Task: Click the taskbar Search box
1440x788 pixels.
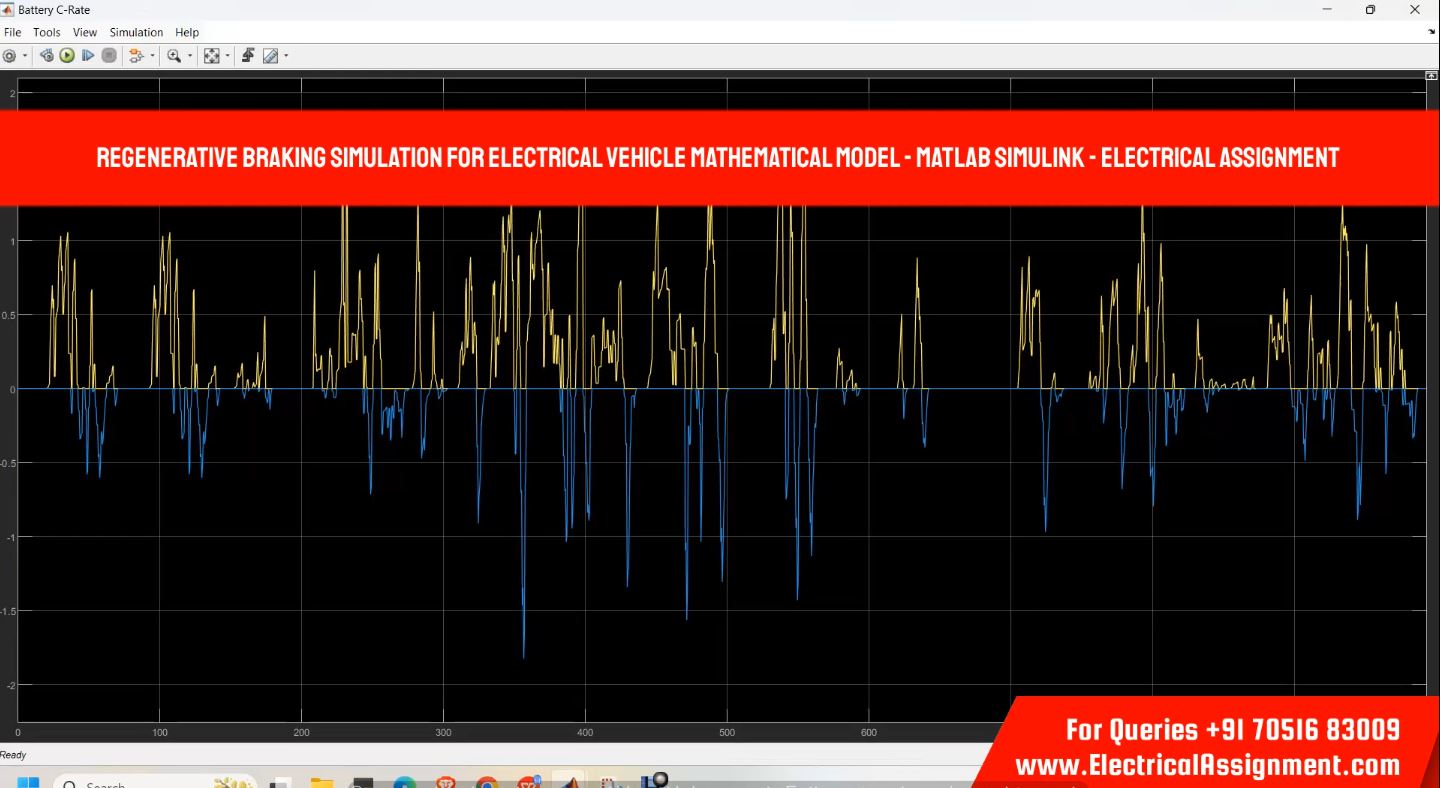Action: coord(155,783)
